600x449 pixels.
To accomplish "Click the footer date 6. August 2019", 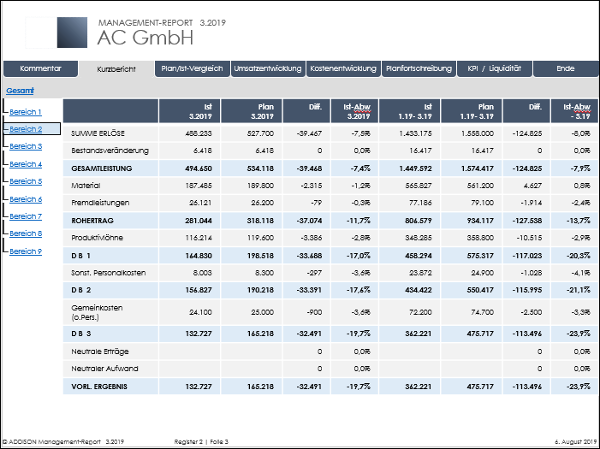I will tap(576, 442).
